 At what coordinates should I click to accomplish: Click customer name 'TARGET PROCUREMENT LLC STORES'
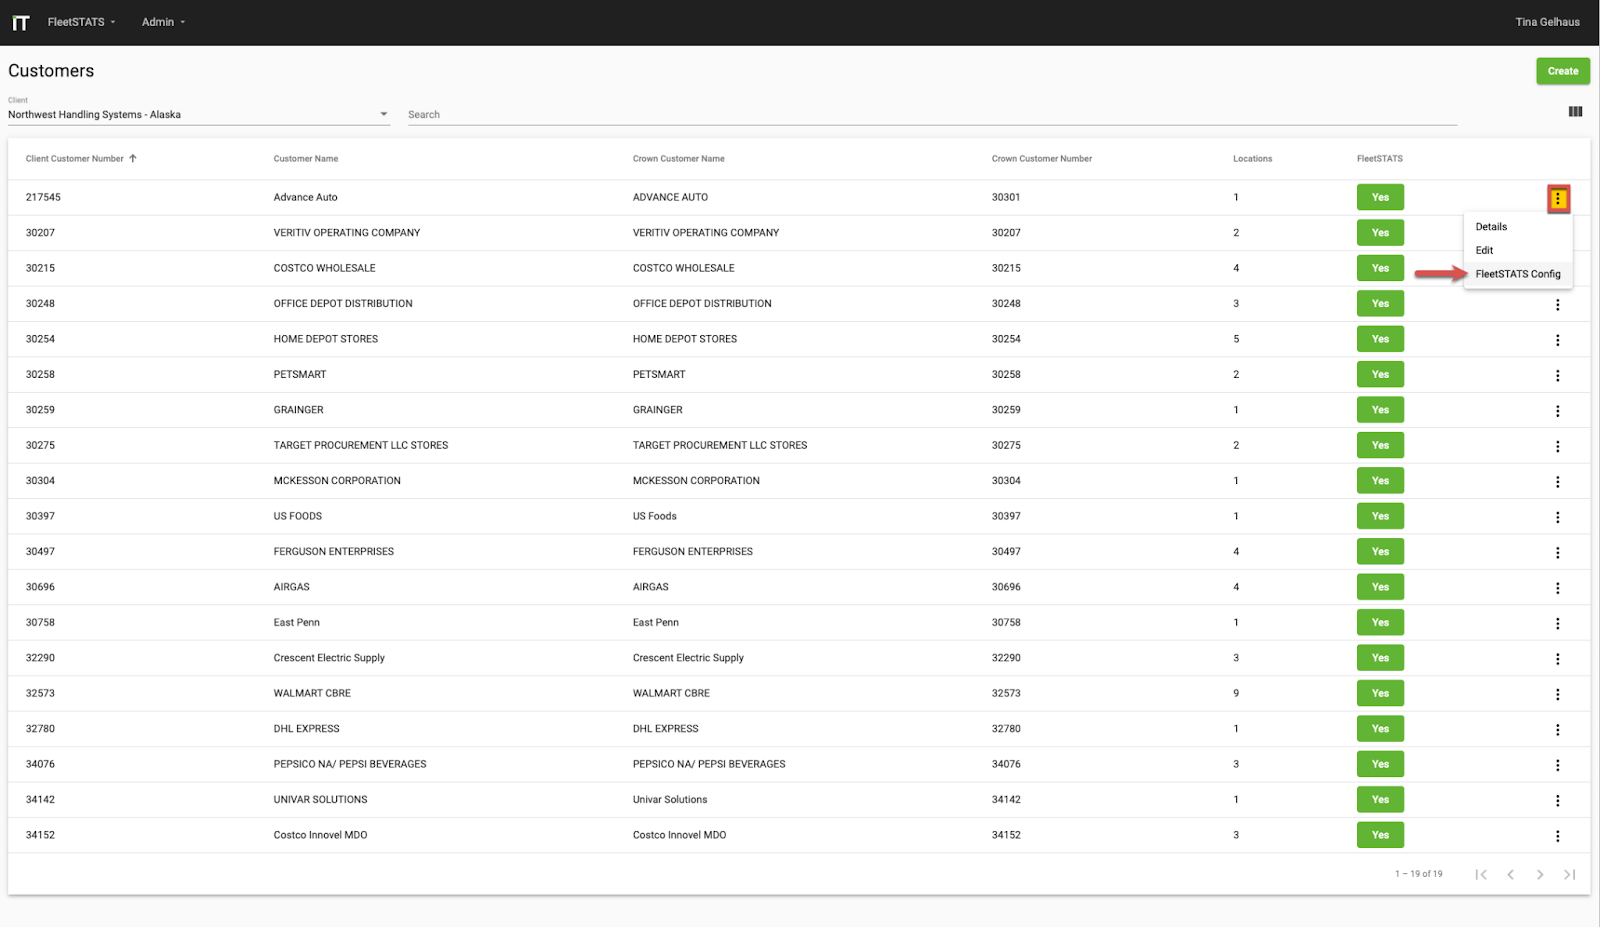click(x=361, y=445)
